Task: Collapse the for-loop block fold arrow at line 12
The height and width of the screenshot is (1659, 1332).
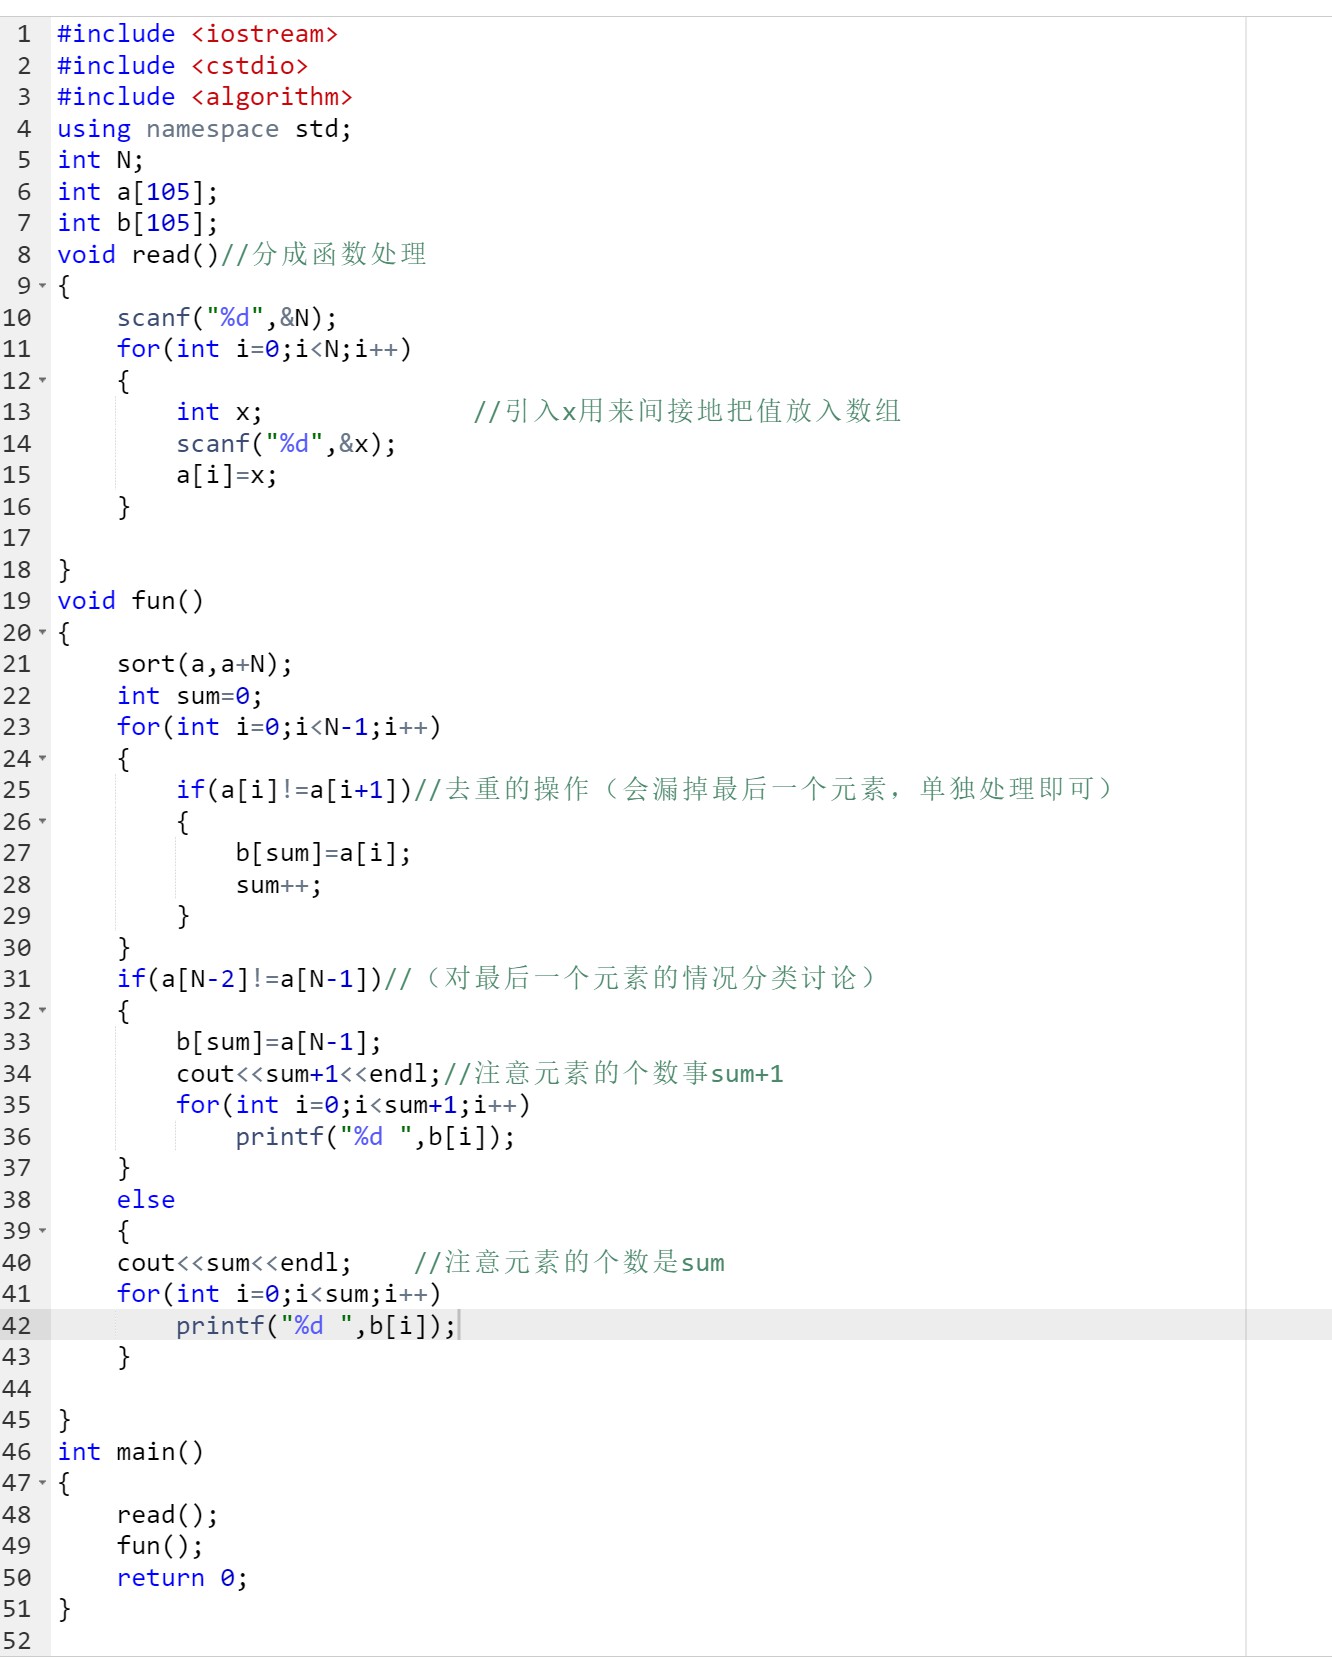Action: [42, 381]
